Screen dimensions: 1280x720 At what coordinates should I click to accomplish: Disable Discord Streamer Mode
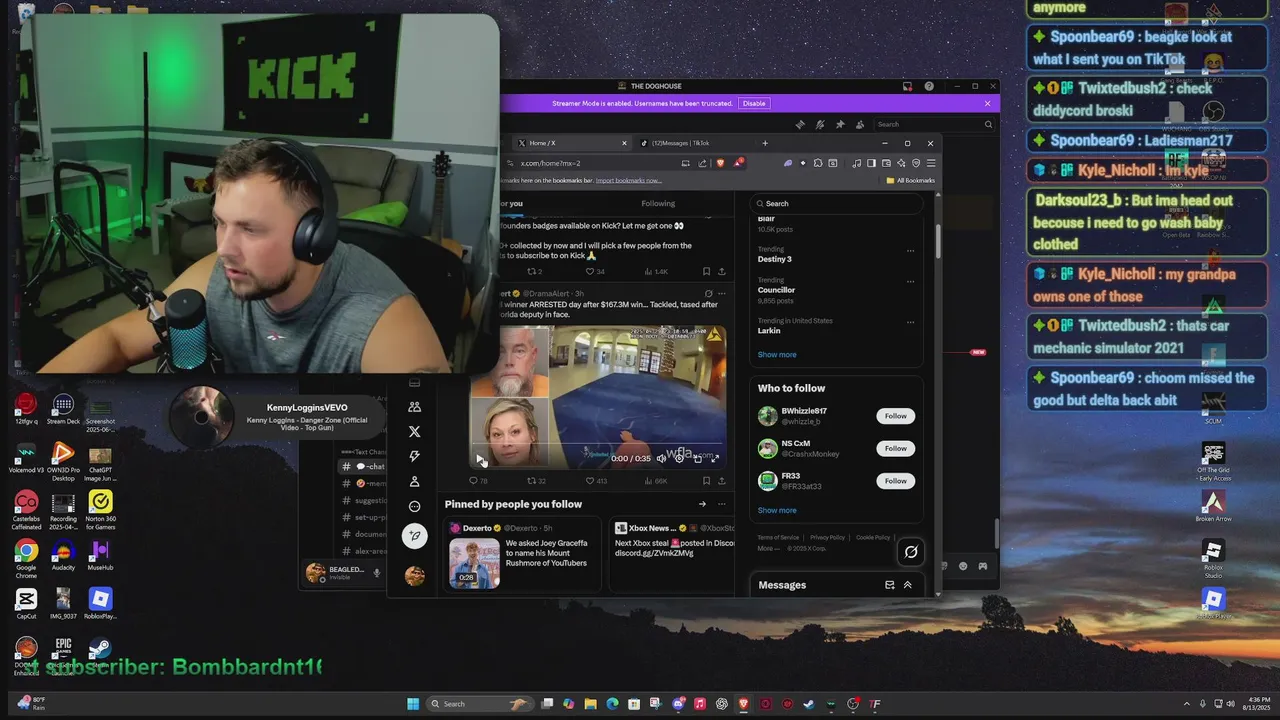(754, 103)
